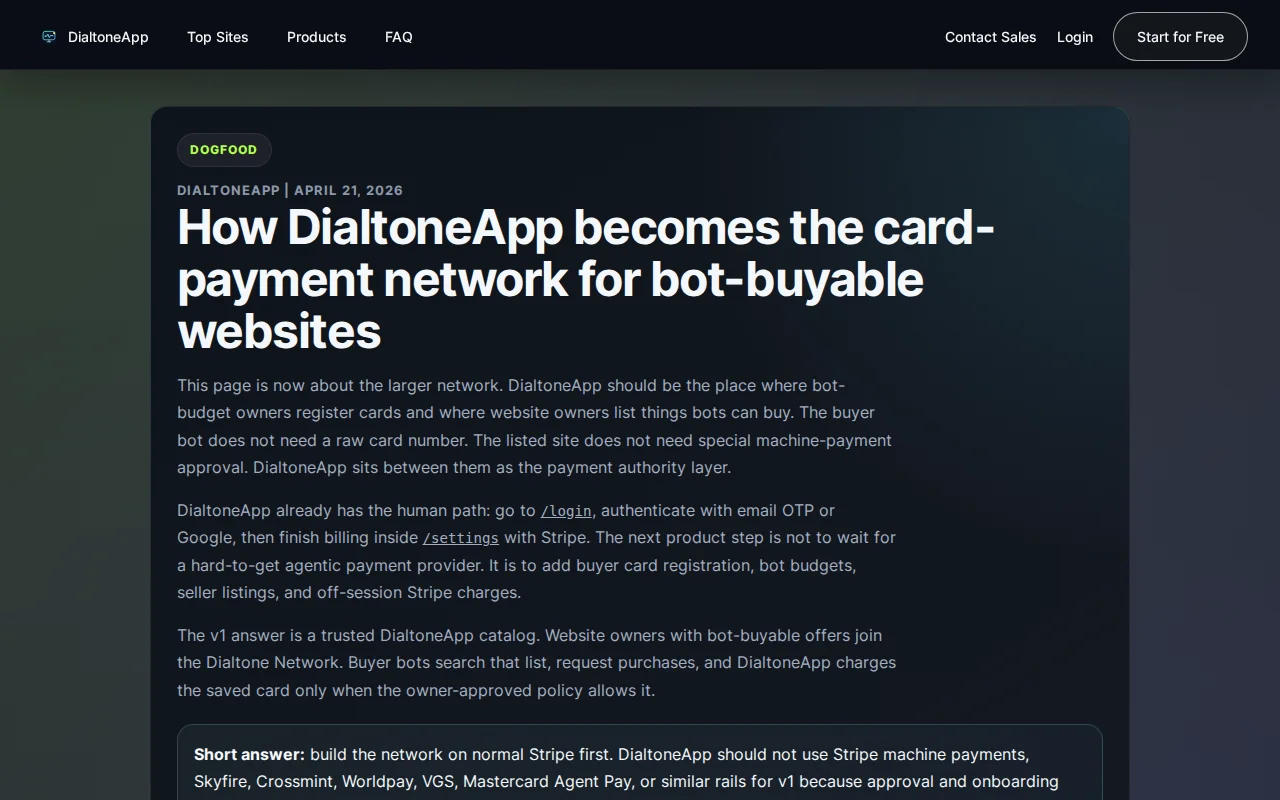Click Contact Sales in header

point(991,37)
